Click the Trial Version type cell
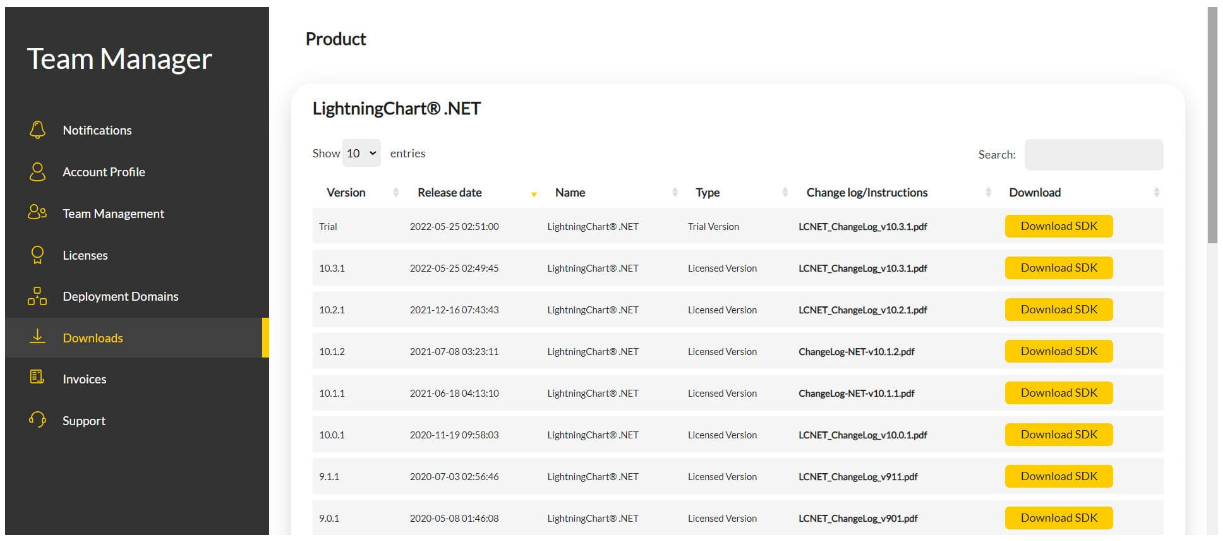 point(714,227)
